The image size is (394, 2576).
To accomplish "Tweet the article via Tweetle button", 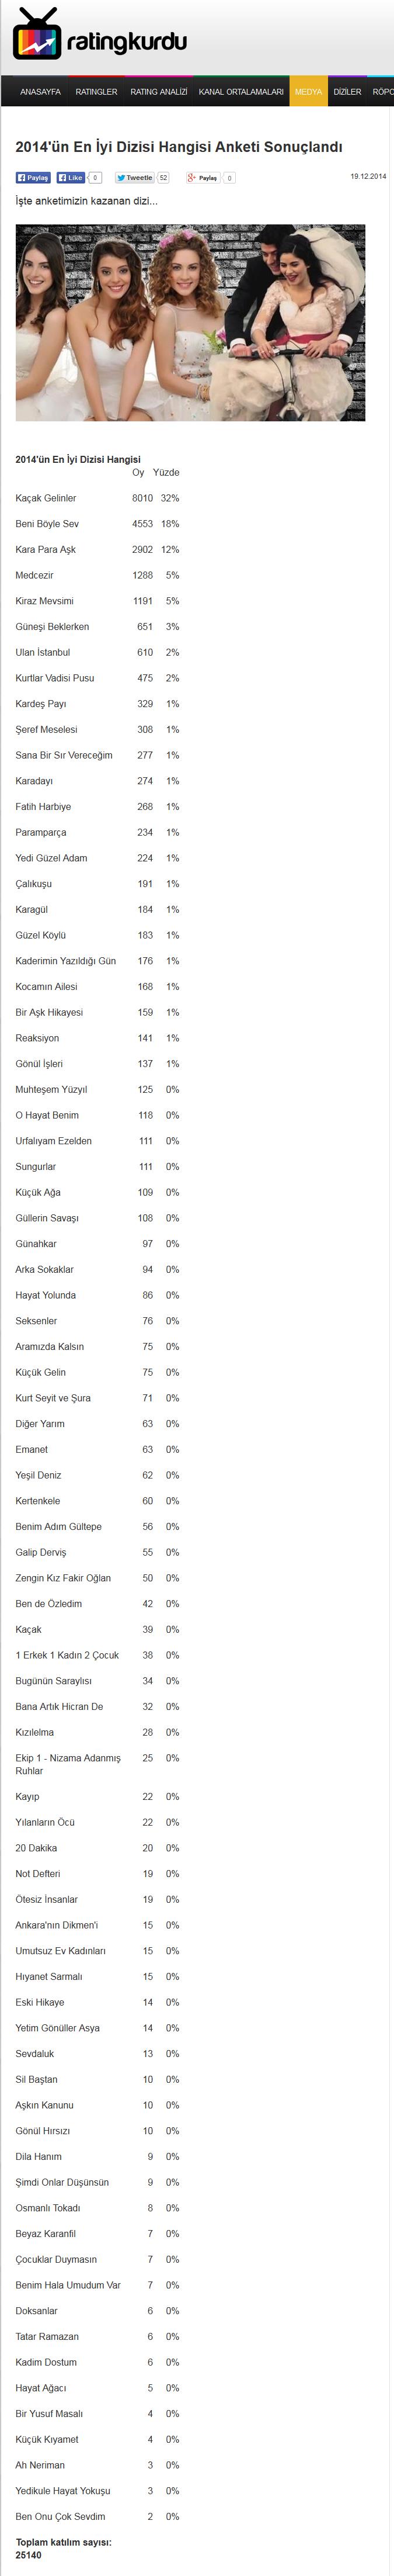I will (135, 178).
